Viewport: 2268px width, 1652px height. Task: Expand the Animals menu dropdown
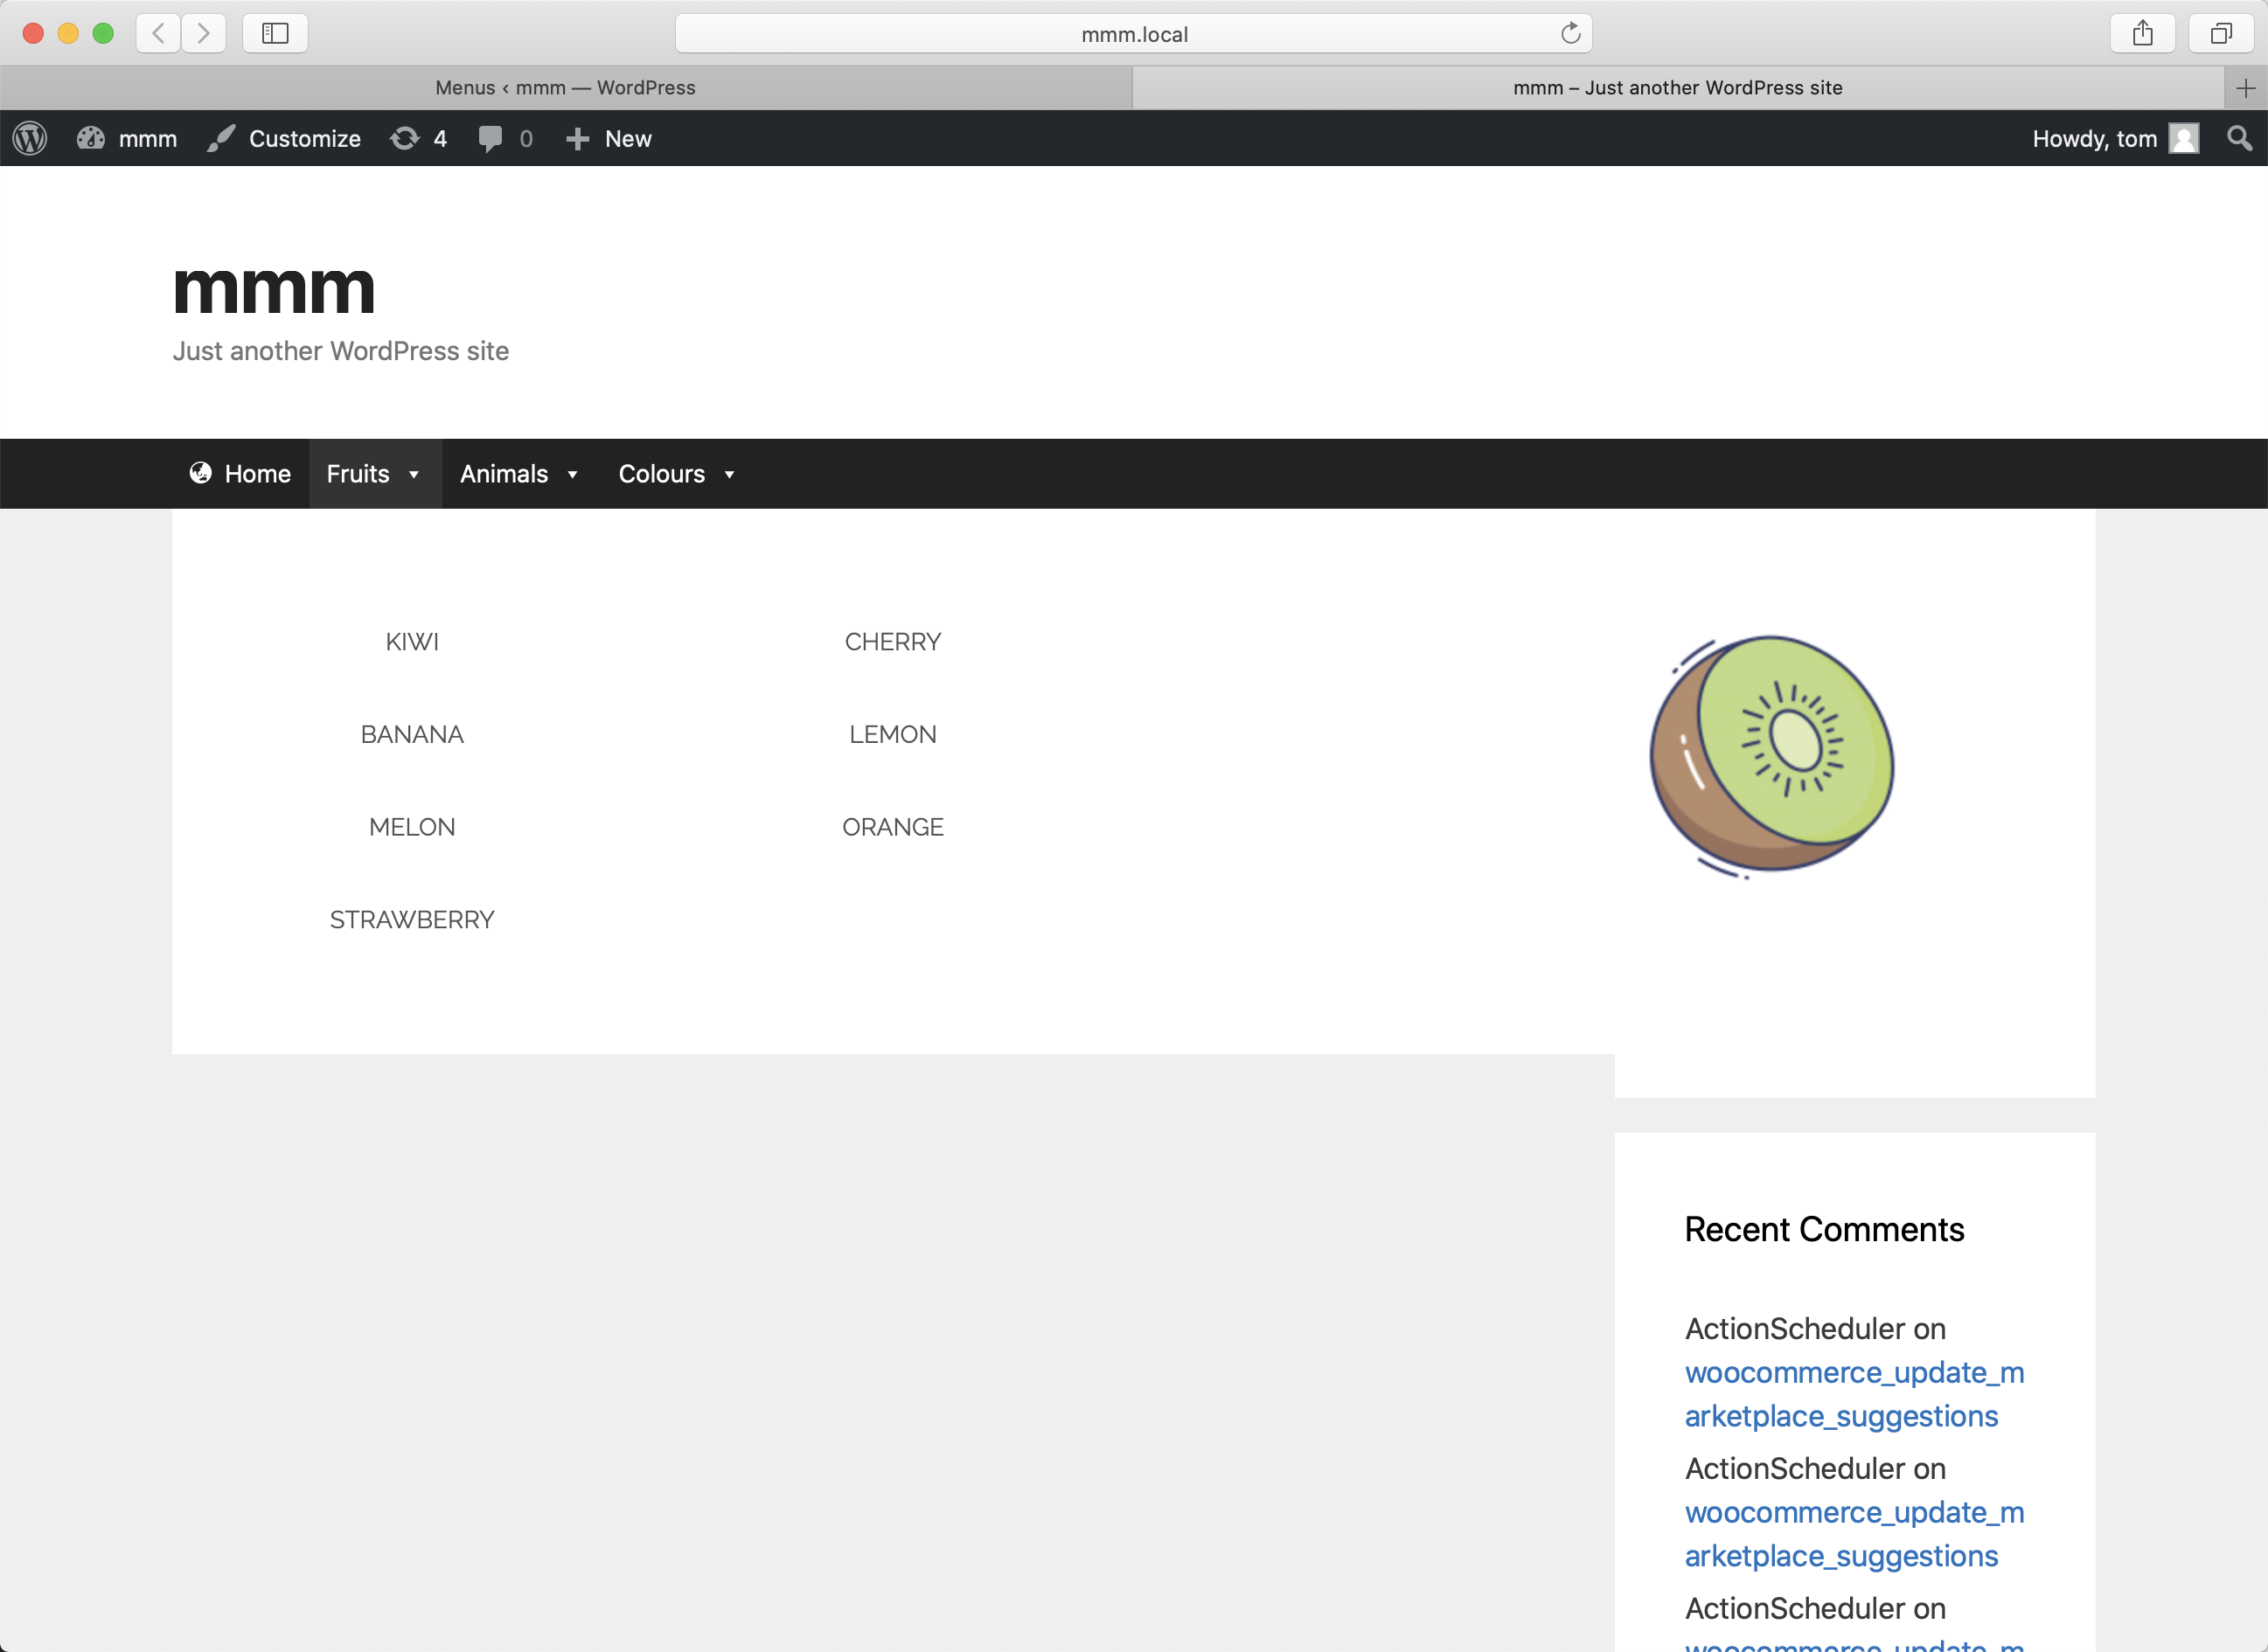[x=519, y=474]
